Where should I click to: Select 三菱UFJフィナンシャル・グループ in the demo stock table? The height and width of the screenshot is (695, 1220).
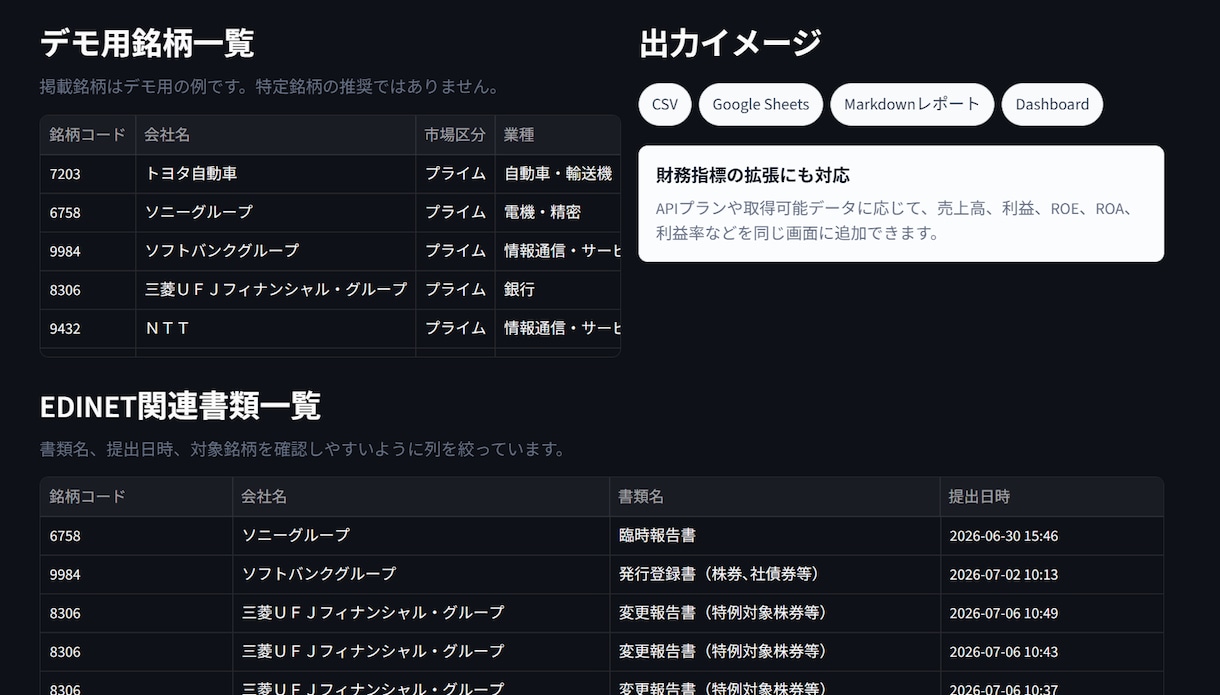click(x=276, y=289)
